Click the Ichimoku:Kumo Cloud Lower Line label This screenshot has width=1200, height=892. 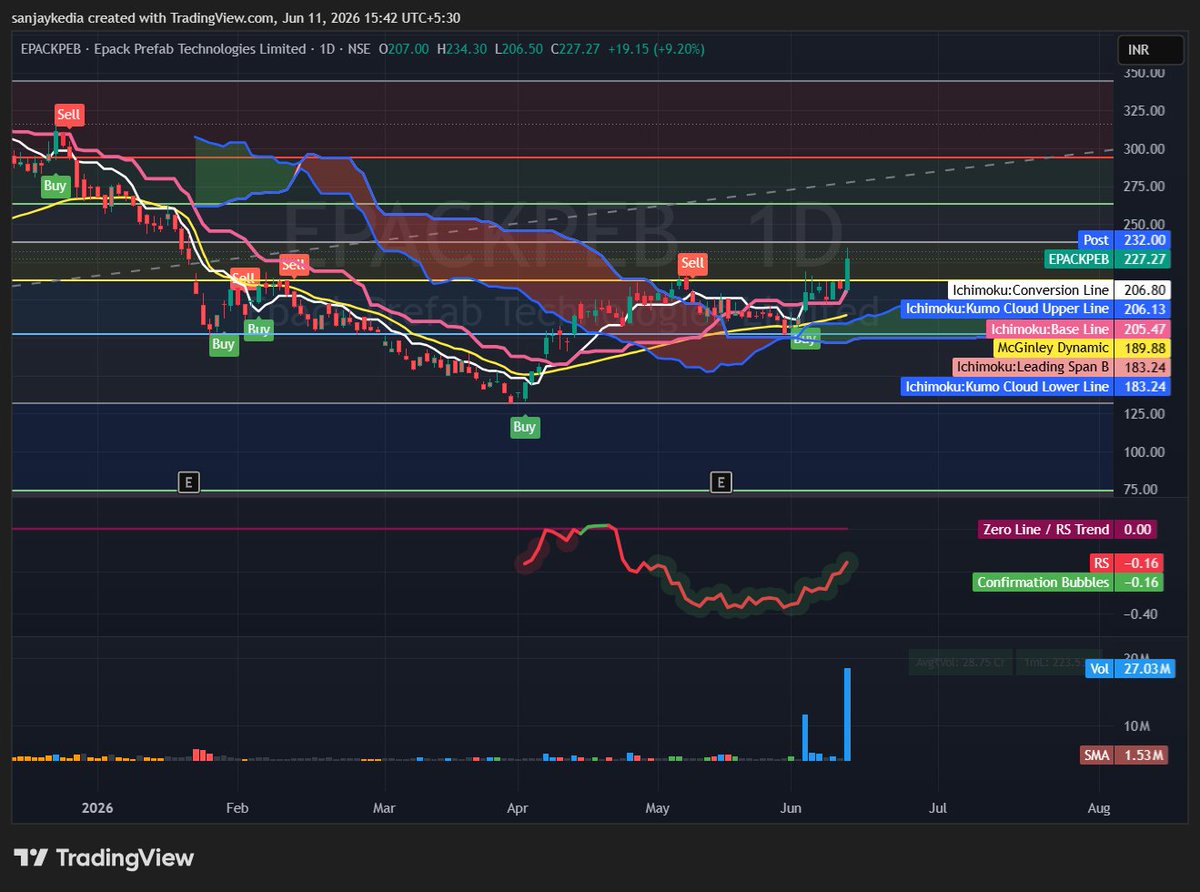(1035, 386)
